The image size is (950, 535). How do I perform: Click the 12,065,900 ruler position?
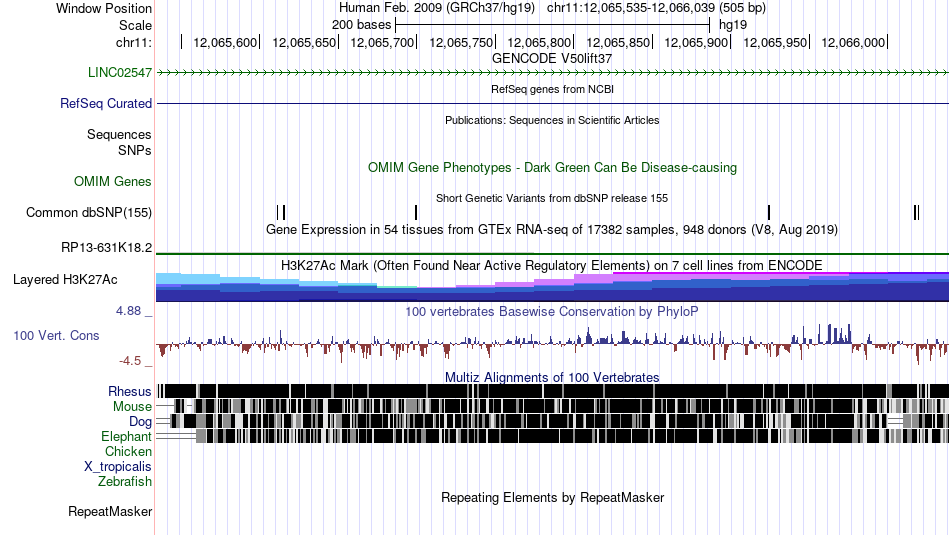point(696,42)
